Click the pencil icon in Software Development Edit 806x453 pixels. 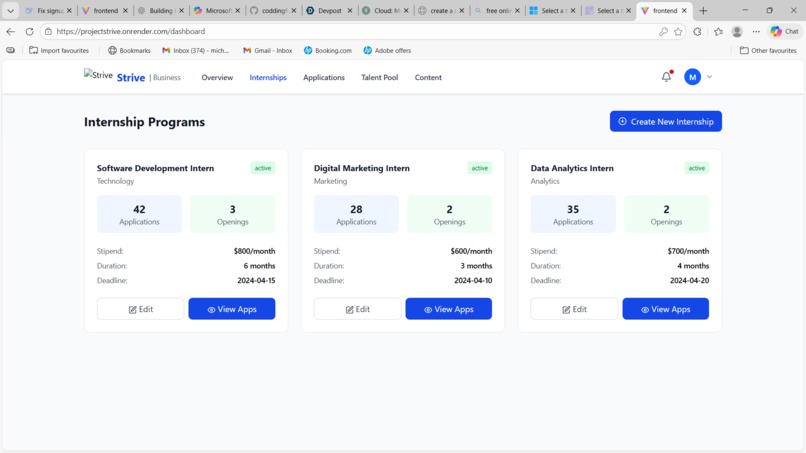[x=133, y=310]
